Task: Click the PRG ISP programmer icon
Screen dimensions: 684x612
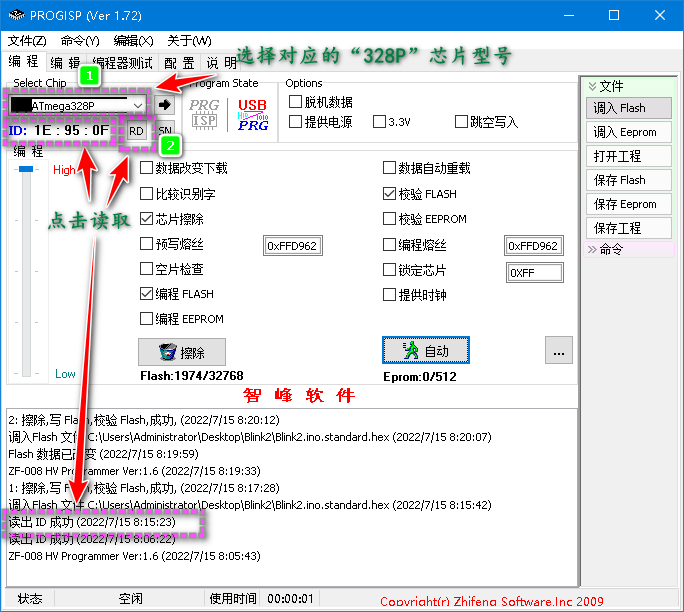Action: pos(204,114)
